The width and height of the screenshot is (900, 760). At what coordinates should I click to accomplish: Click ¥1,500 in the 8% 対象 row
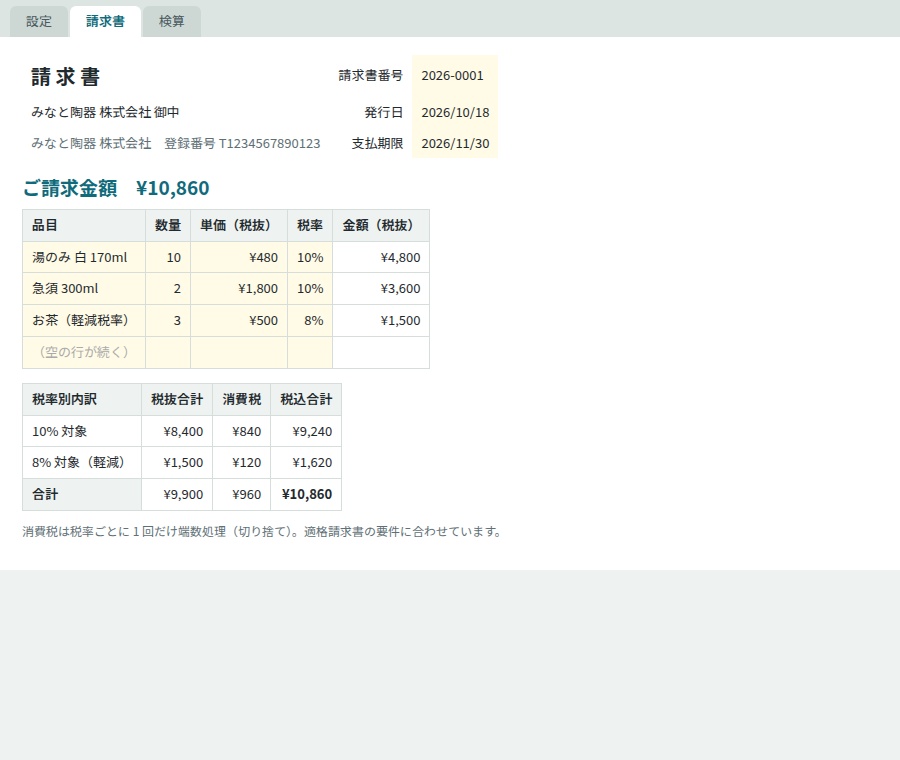point(177,463)
